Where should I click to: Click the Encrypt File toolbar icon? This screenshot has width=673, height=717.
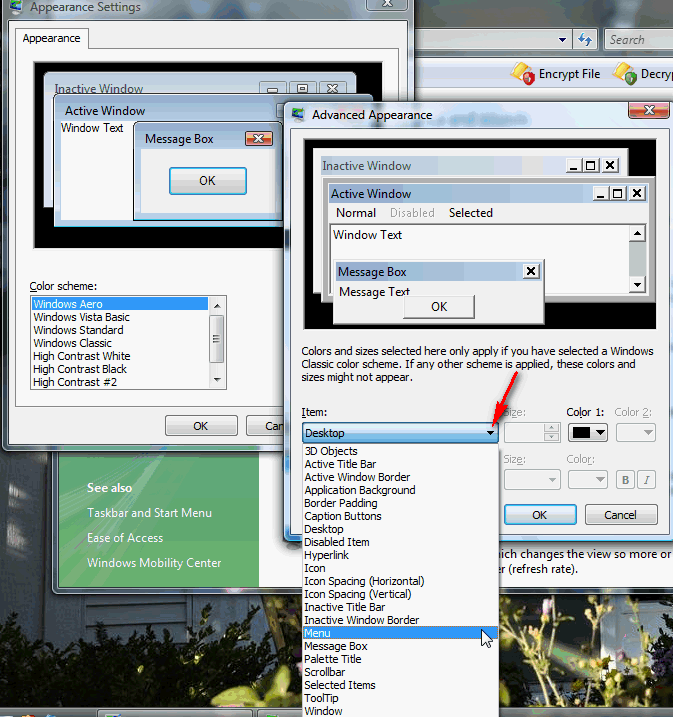pos(523,73)
